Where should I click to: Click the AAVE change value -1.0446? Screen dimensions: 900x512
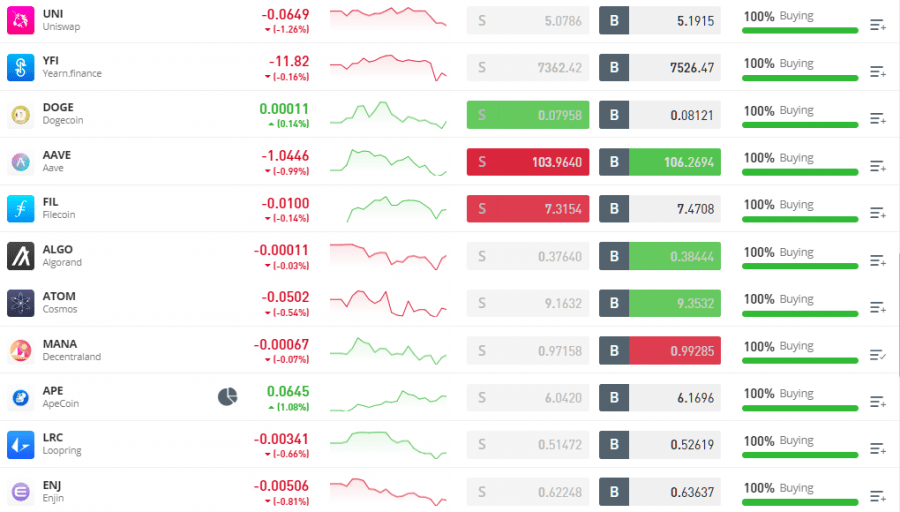tap(285, 156)
